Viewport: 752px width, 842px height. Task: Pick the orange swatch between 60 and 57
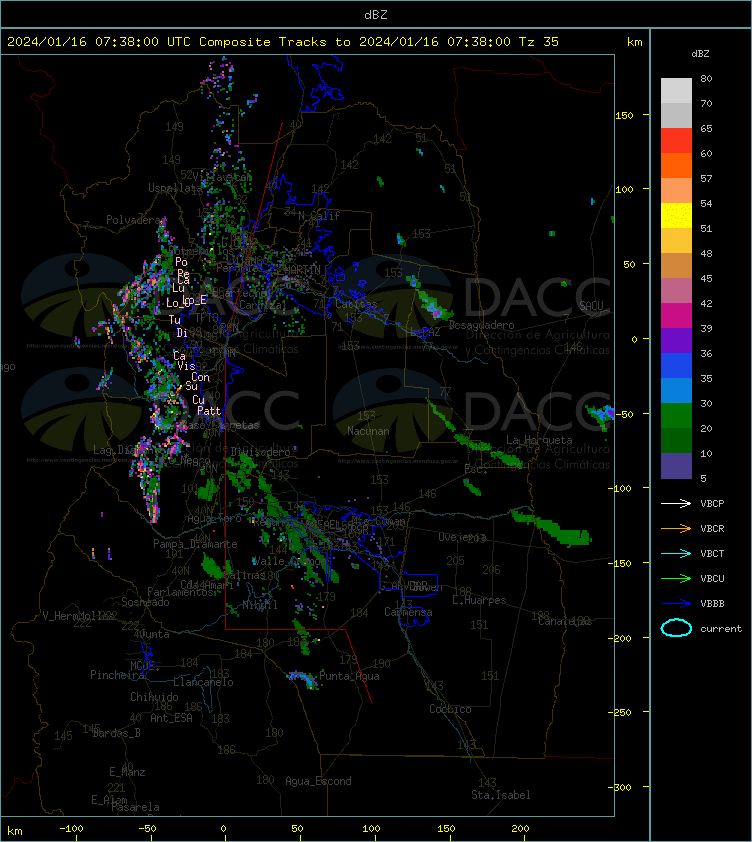(x=676, y=165)
